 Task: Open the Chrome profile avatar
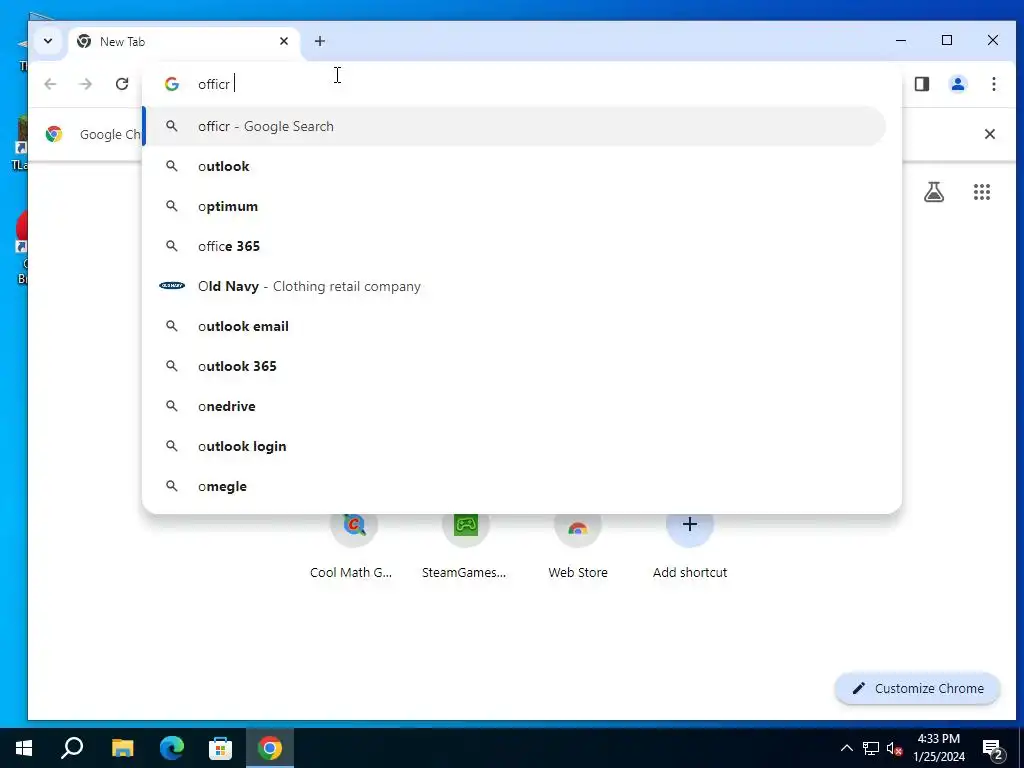(957, 84)
